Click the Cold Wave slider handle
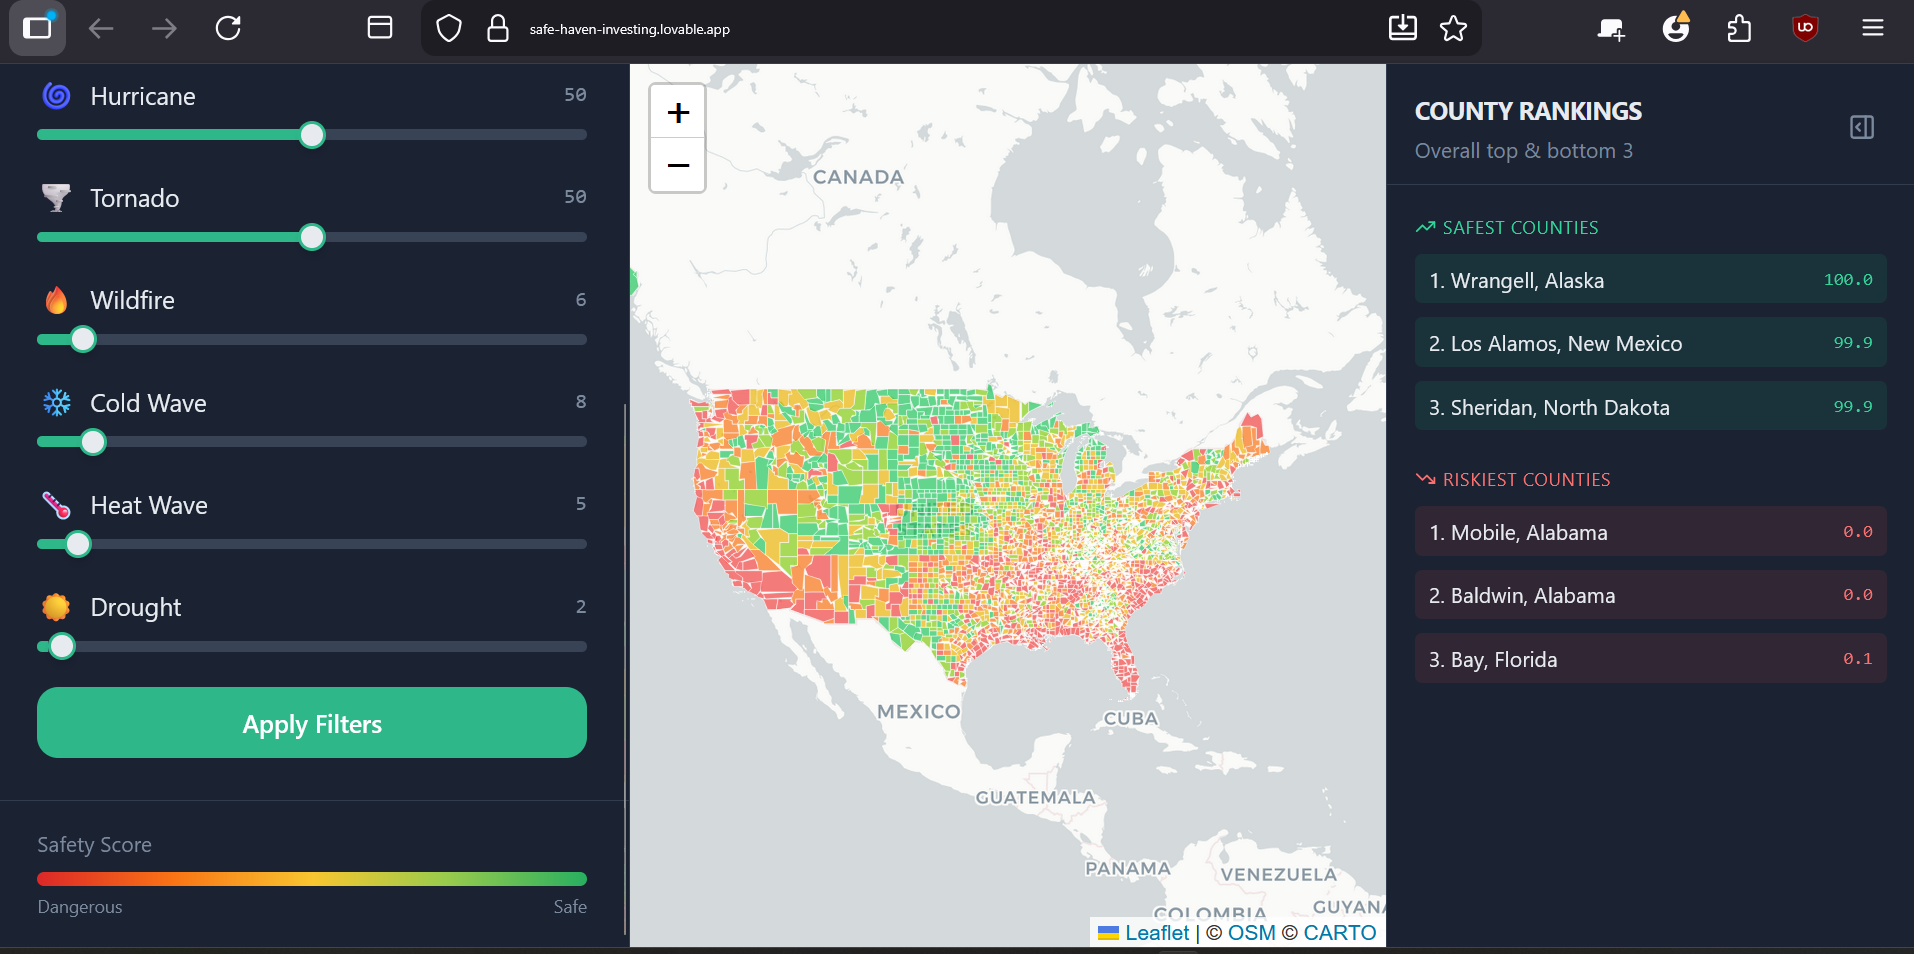 pos(93,442)
